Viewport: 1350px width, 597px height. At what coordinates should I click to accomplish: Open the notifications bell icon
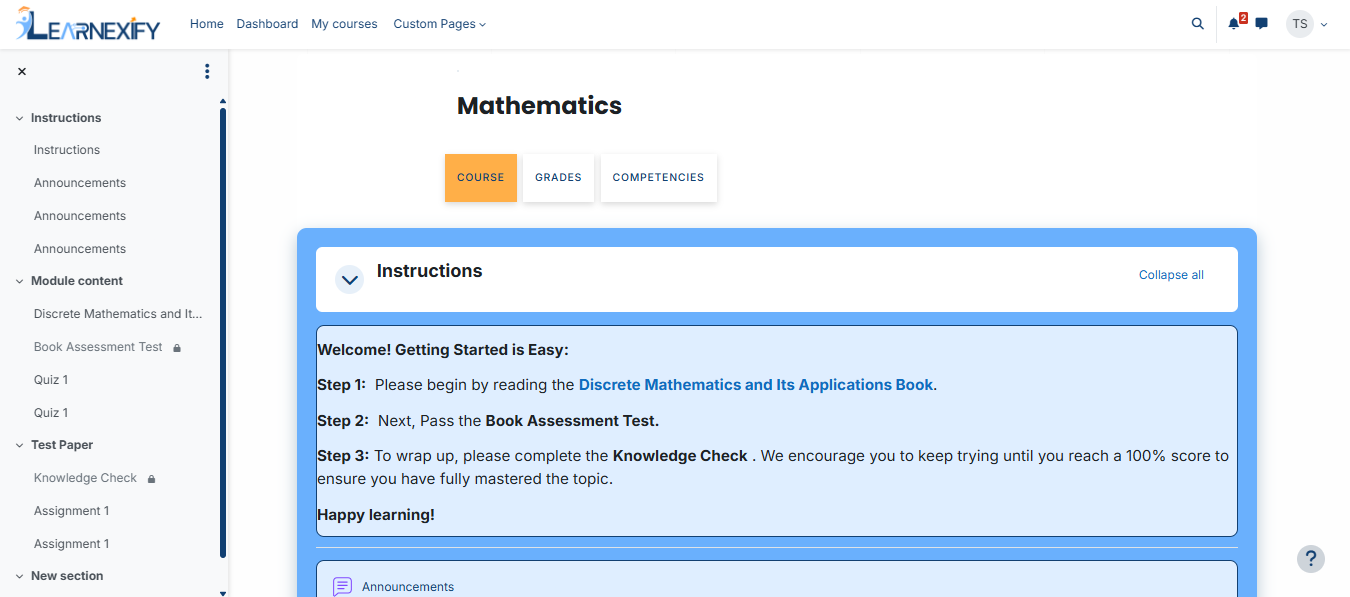(x=1234, y=24)
